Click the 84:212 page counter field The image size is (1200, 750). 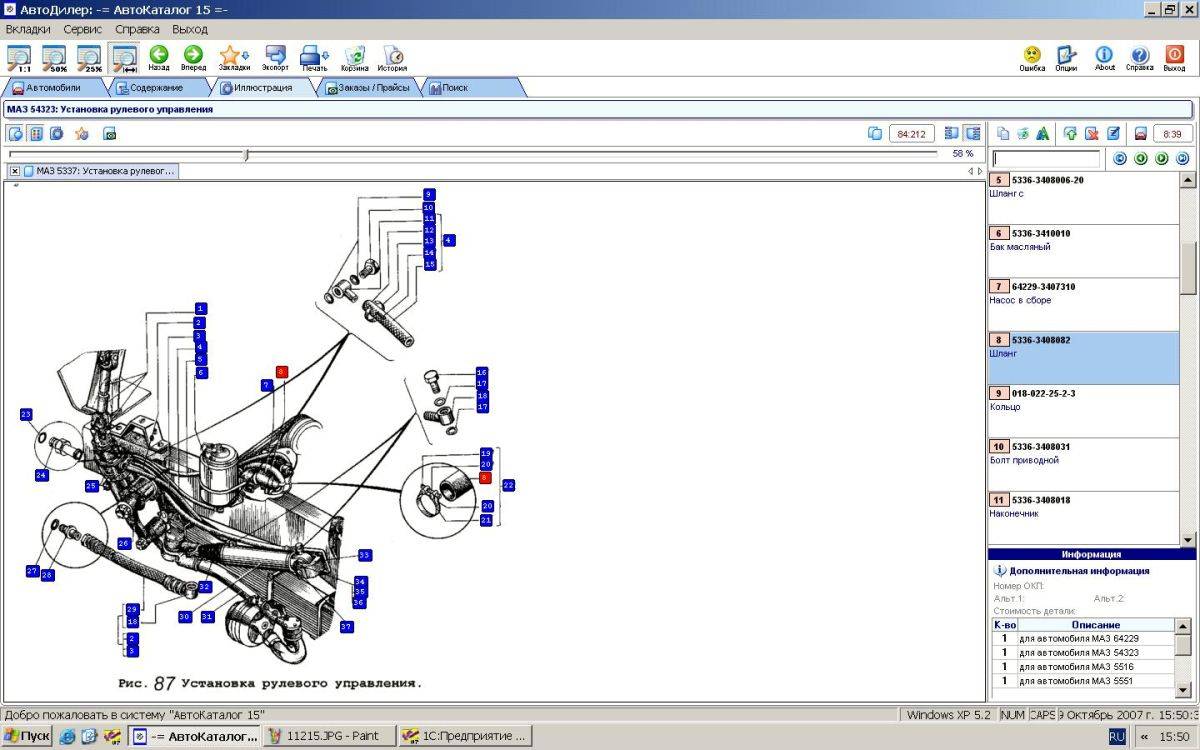911,133
